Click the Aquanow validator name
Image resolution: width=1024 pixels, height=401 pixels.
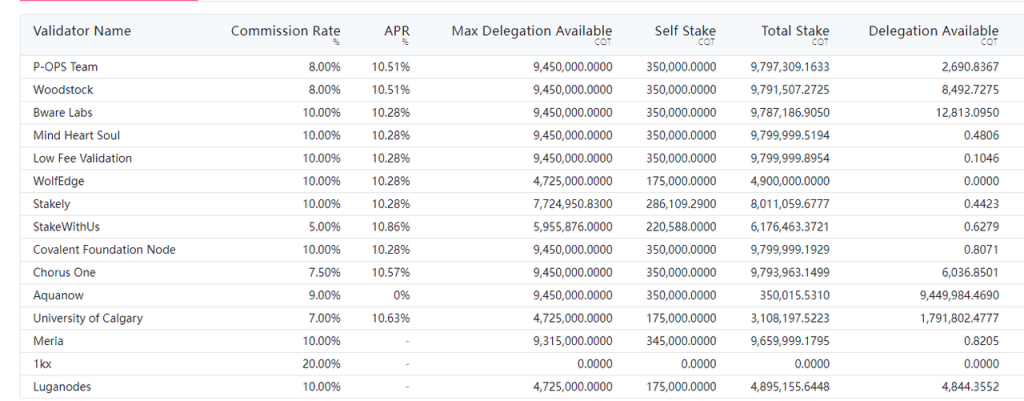57,295
